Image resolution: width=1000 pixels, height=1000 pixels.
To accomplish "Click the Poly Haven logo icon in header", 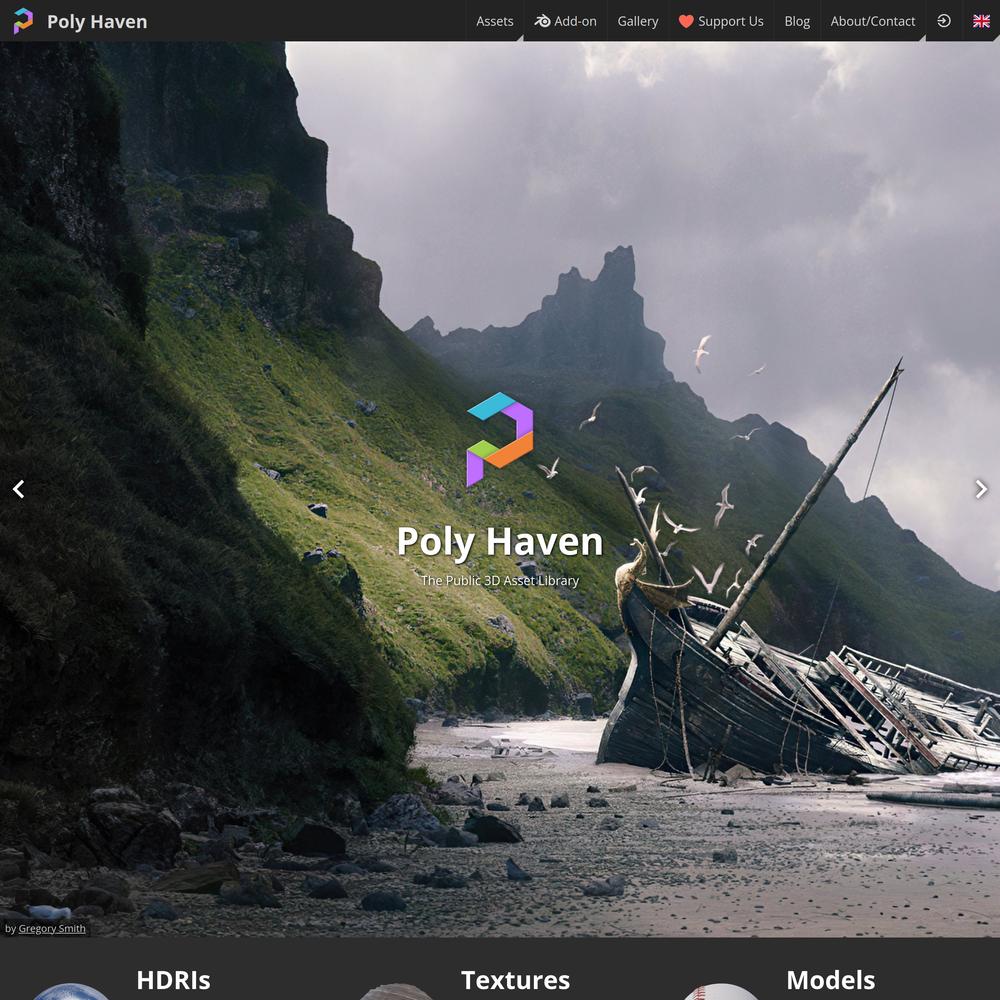I will point(23,21).
